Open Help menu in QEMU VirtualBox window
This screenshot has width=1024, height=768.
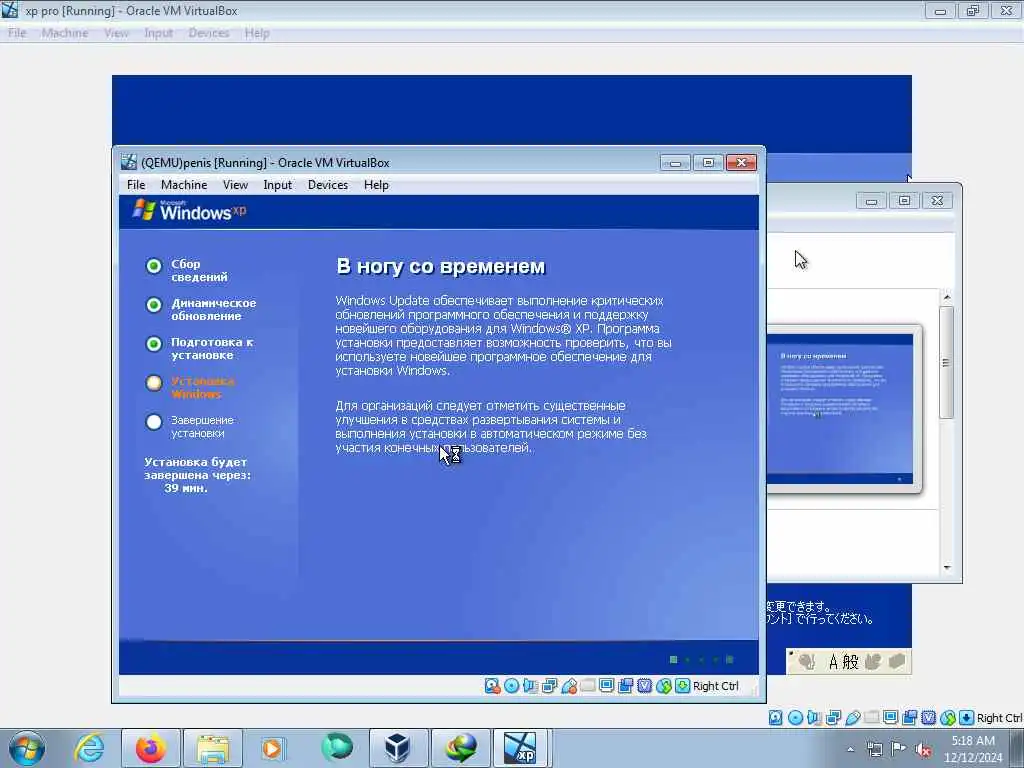click(x=376, y=185)
